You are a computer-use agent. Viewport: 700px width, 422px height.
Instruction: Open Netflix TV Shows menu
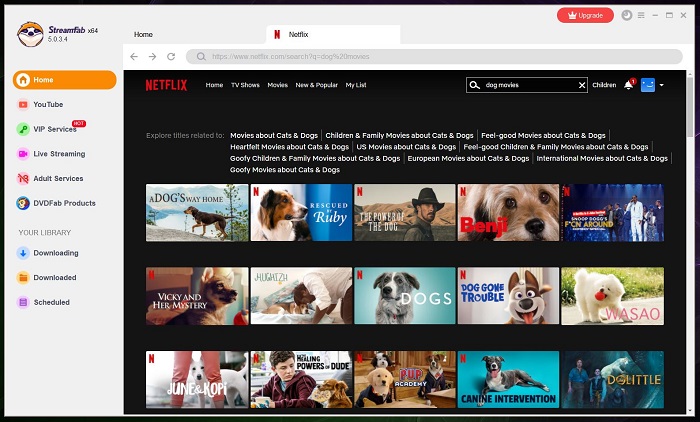tap(245, 85)
